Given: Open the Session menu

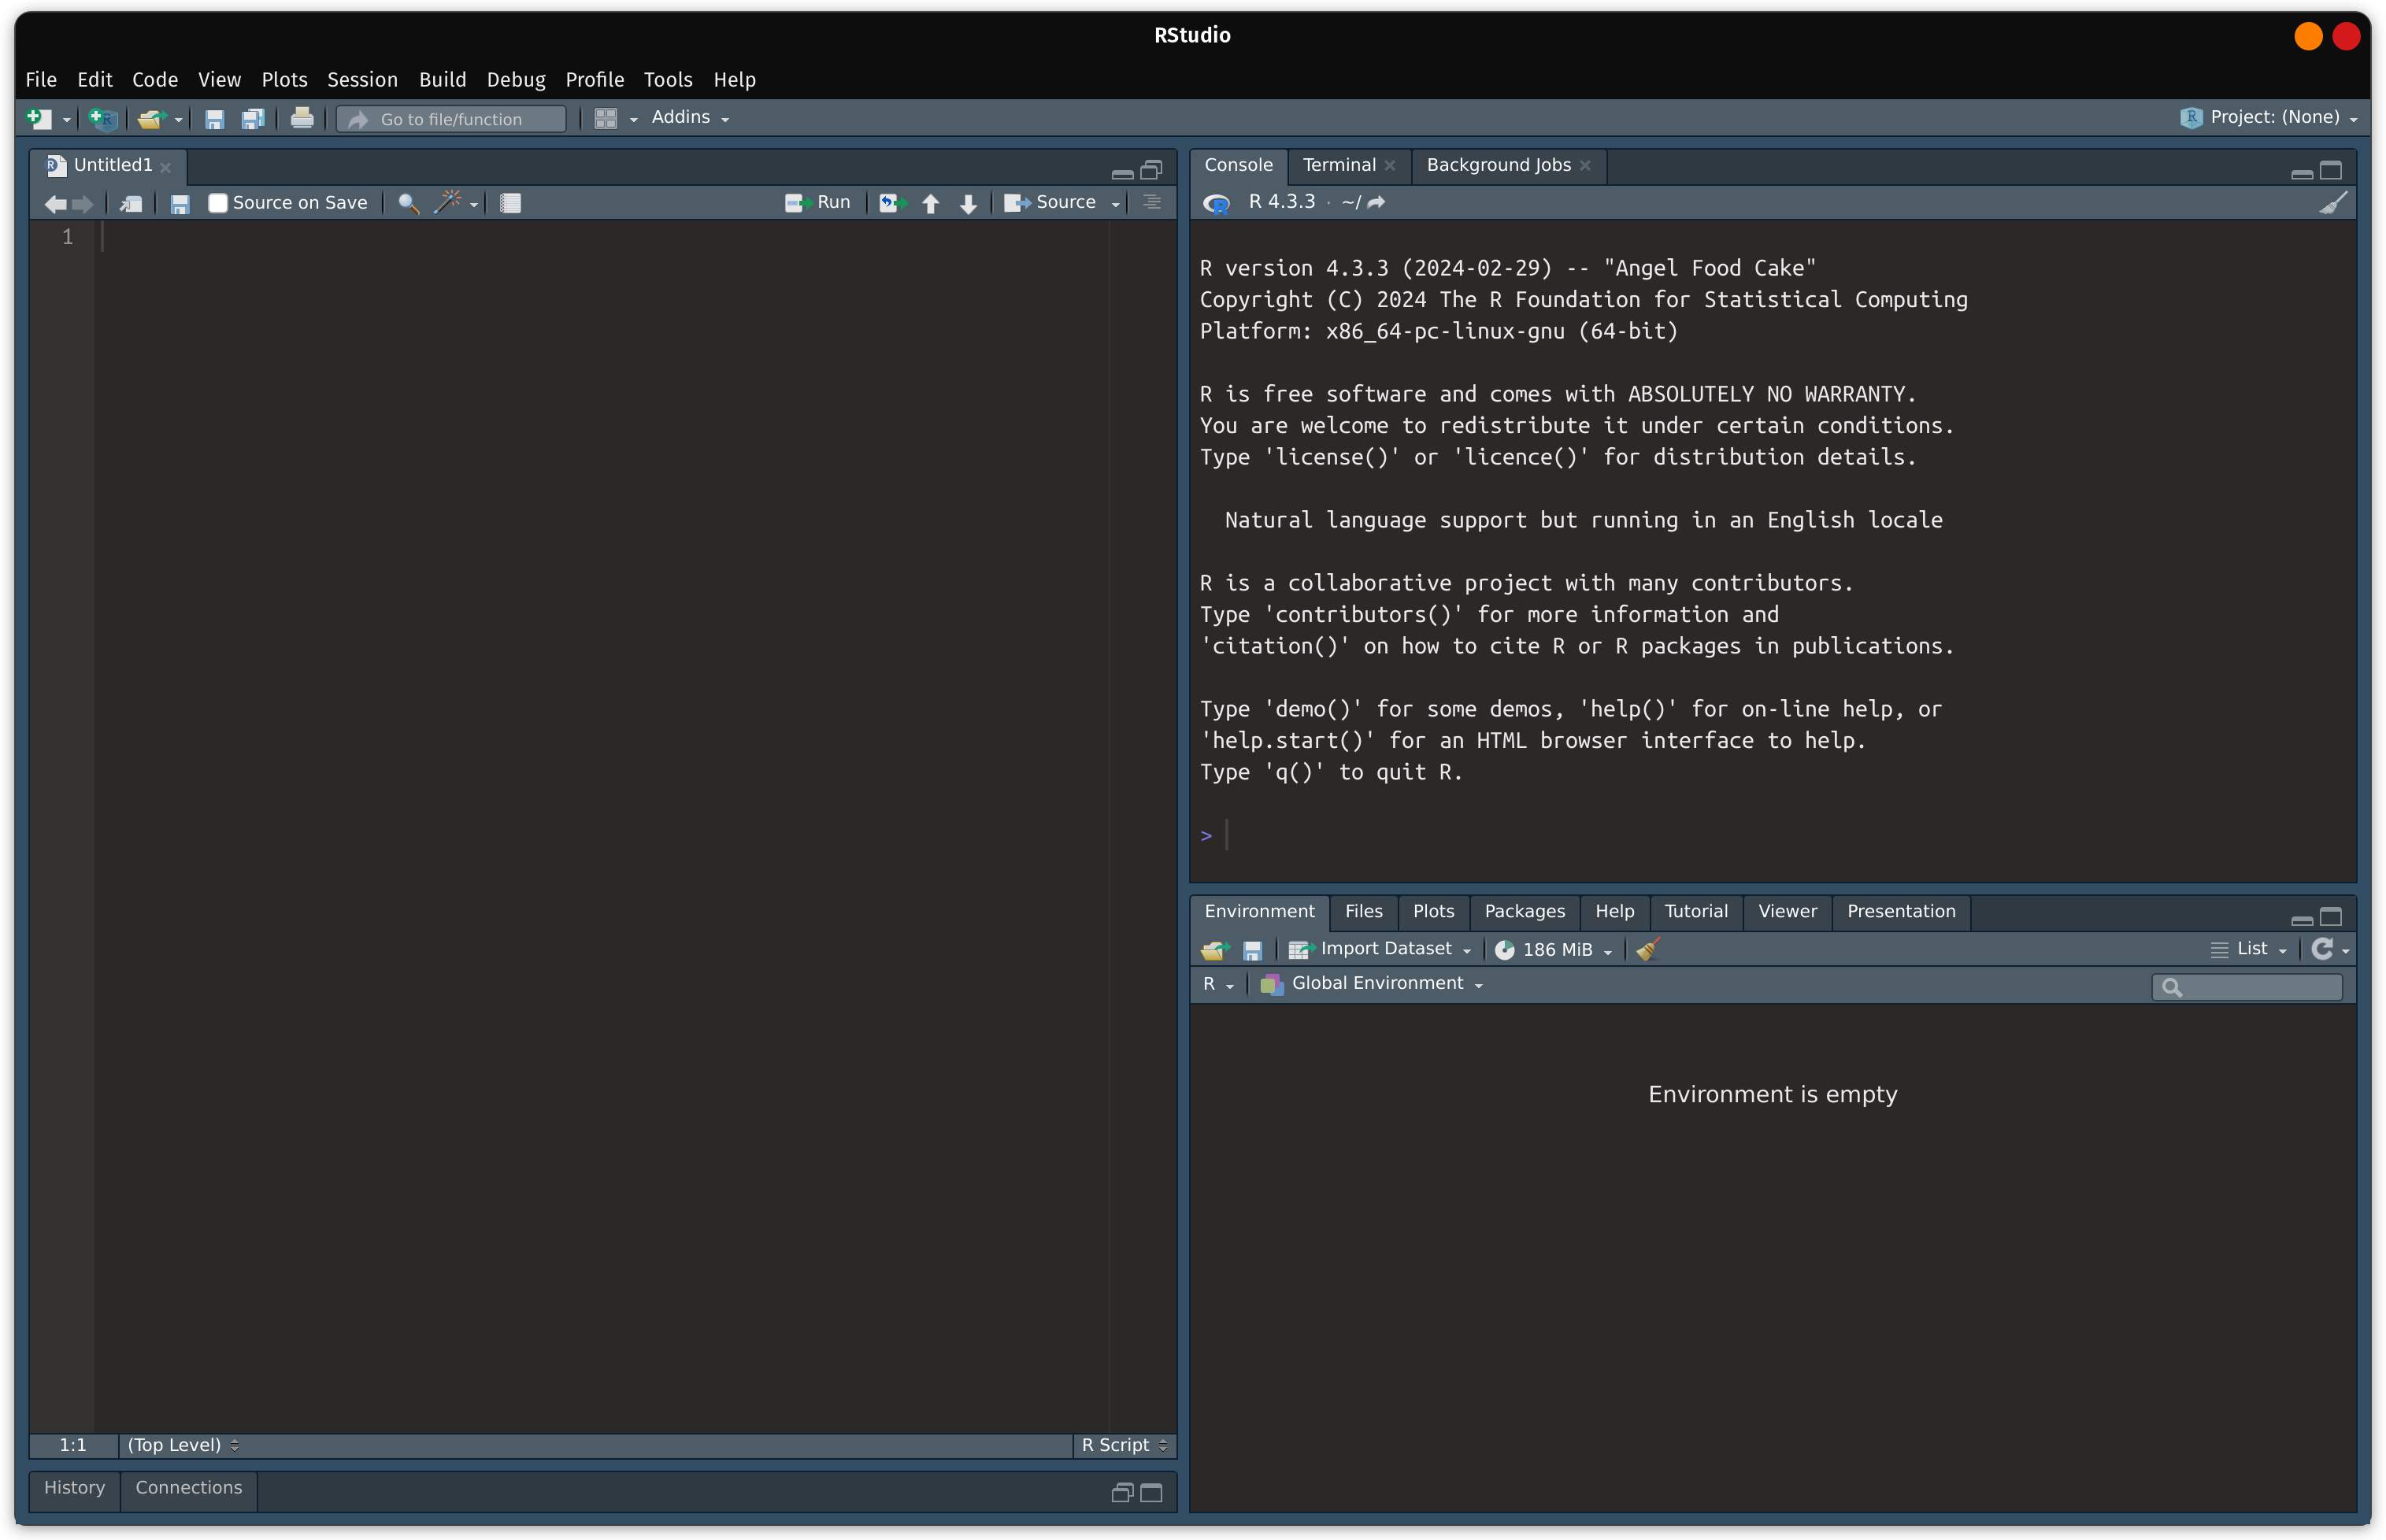Looking at the screenshot, I should coord(361,80).
